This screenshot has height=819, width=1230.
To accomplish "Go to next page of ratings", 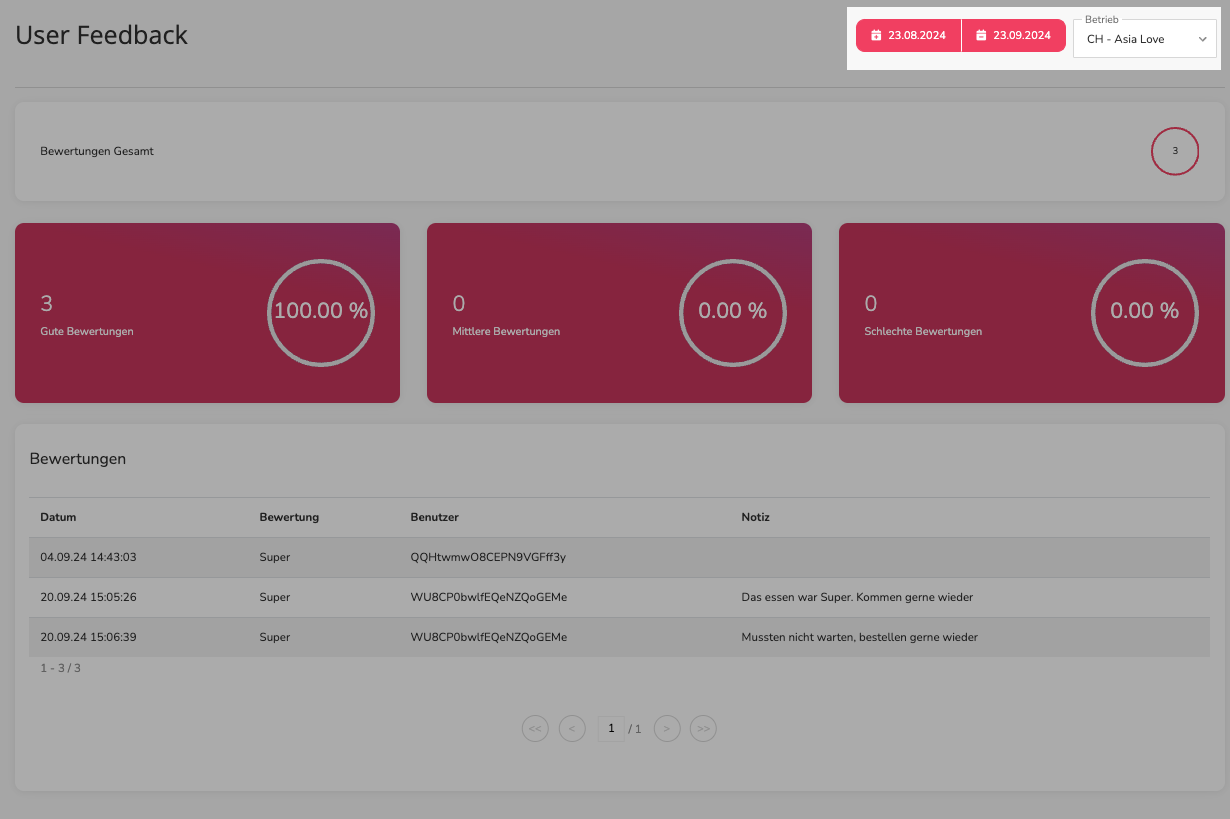I will coord(667,729).
